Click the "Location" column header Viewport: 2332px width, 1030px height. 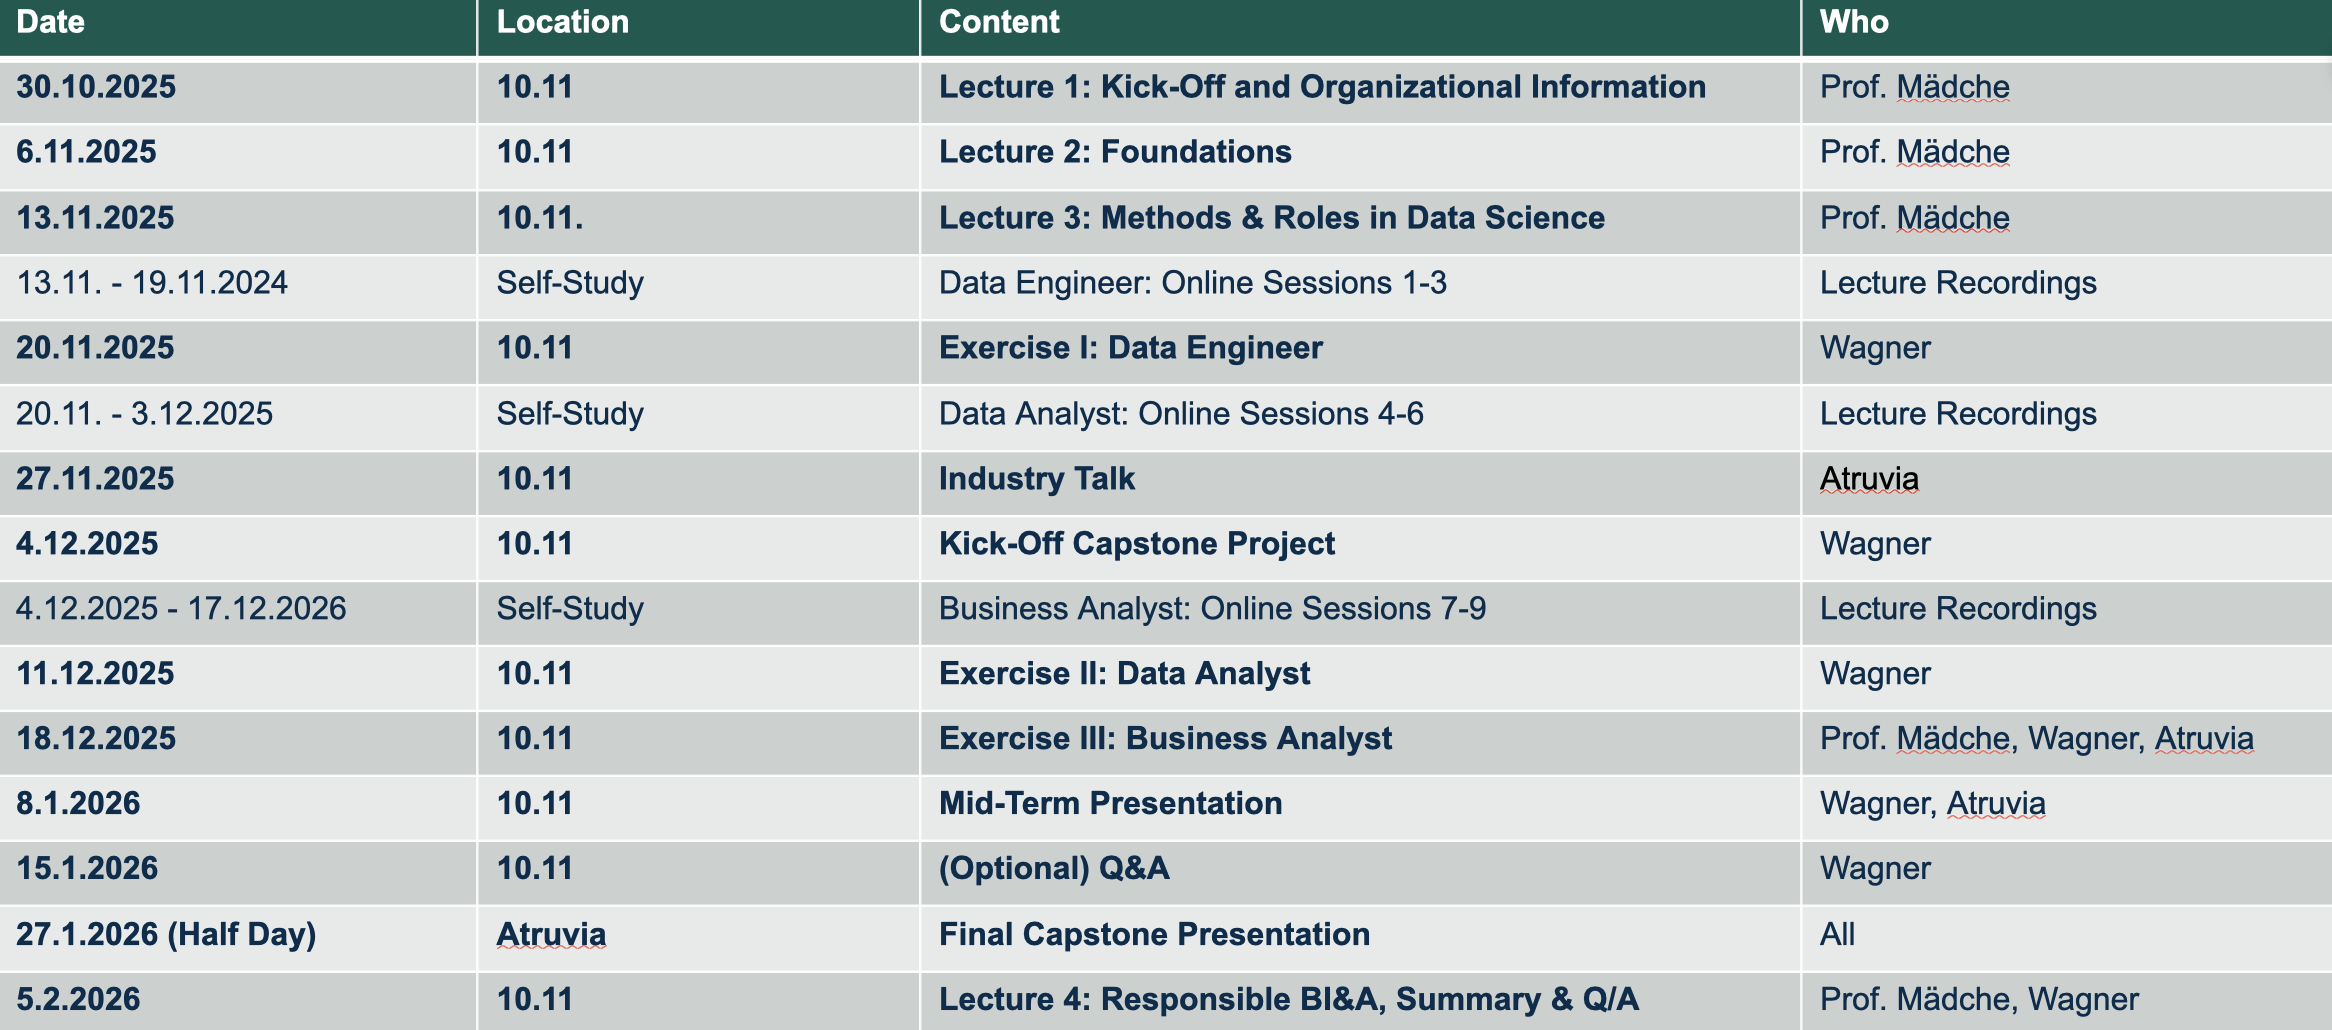563,22
